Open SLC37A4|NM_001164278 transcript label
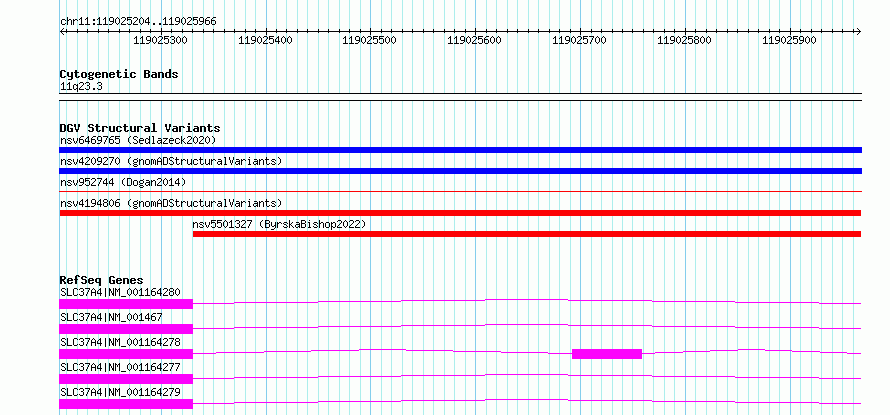This screenshot has height=415, width=890. tap(120, 343)
